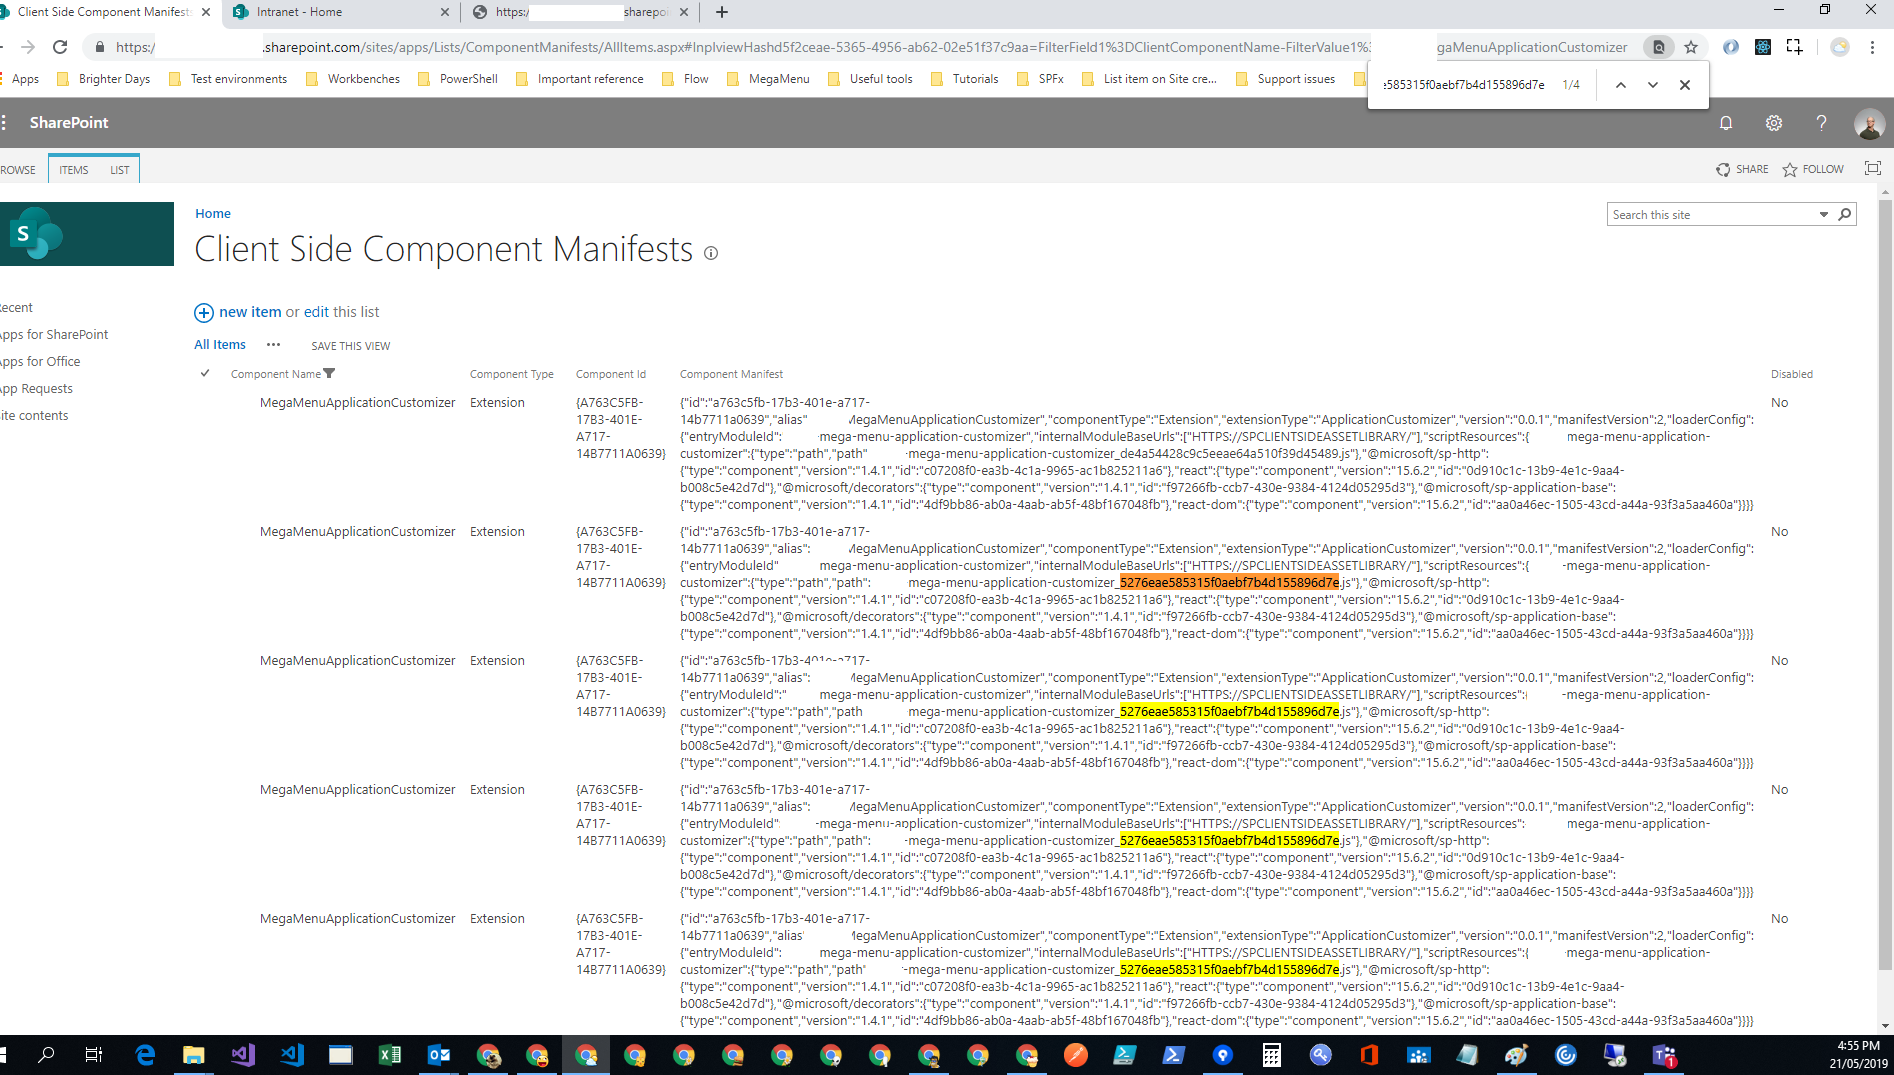
Task: Open the React Developer Tools extension
Action: pos(1762,47)
